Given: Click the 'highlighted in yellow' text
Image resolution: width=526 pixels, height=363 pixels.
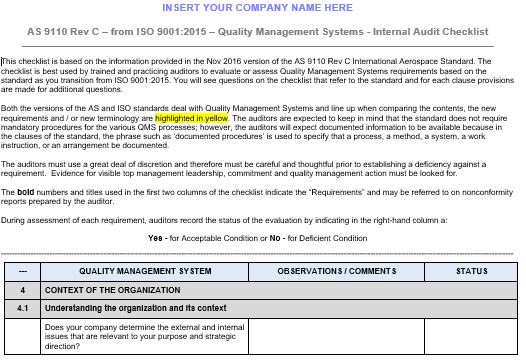Looking at the screenshot, I should click(x=192, y=118).
